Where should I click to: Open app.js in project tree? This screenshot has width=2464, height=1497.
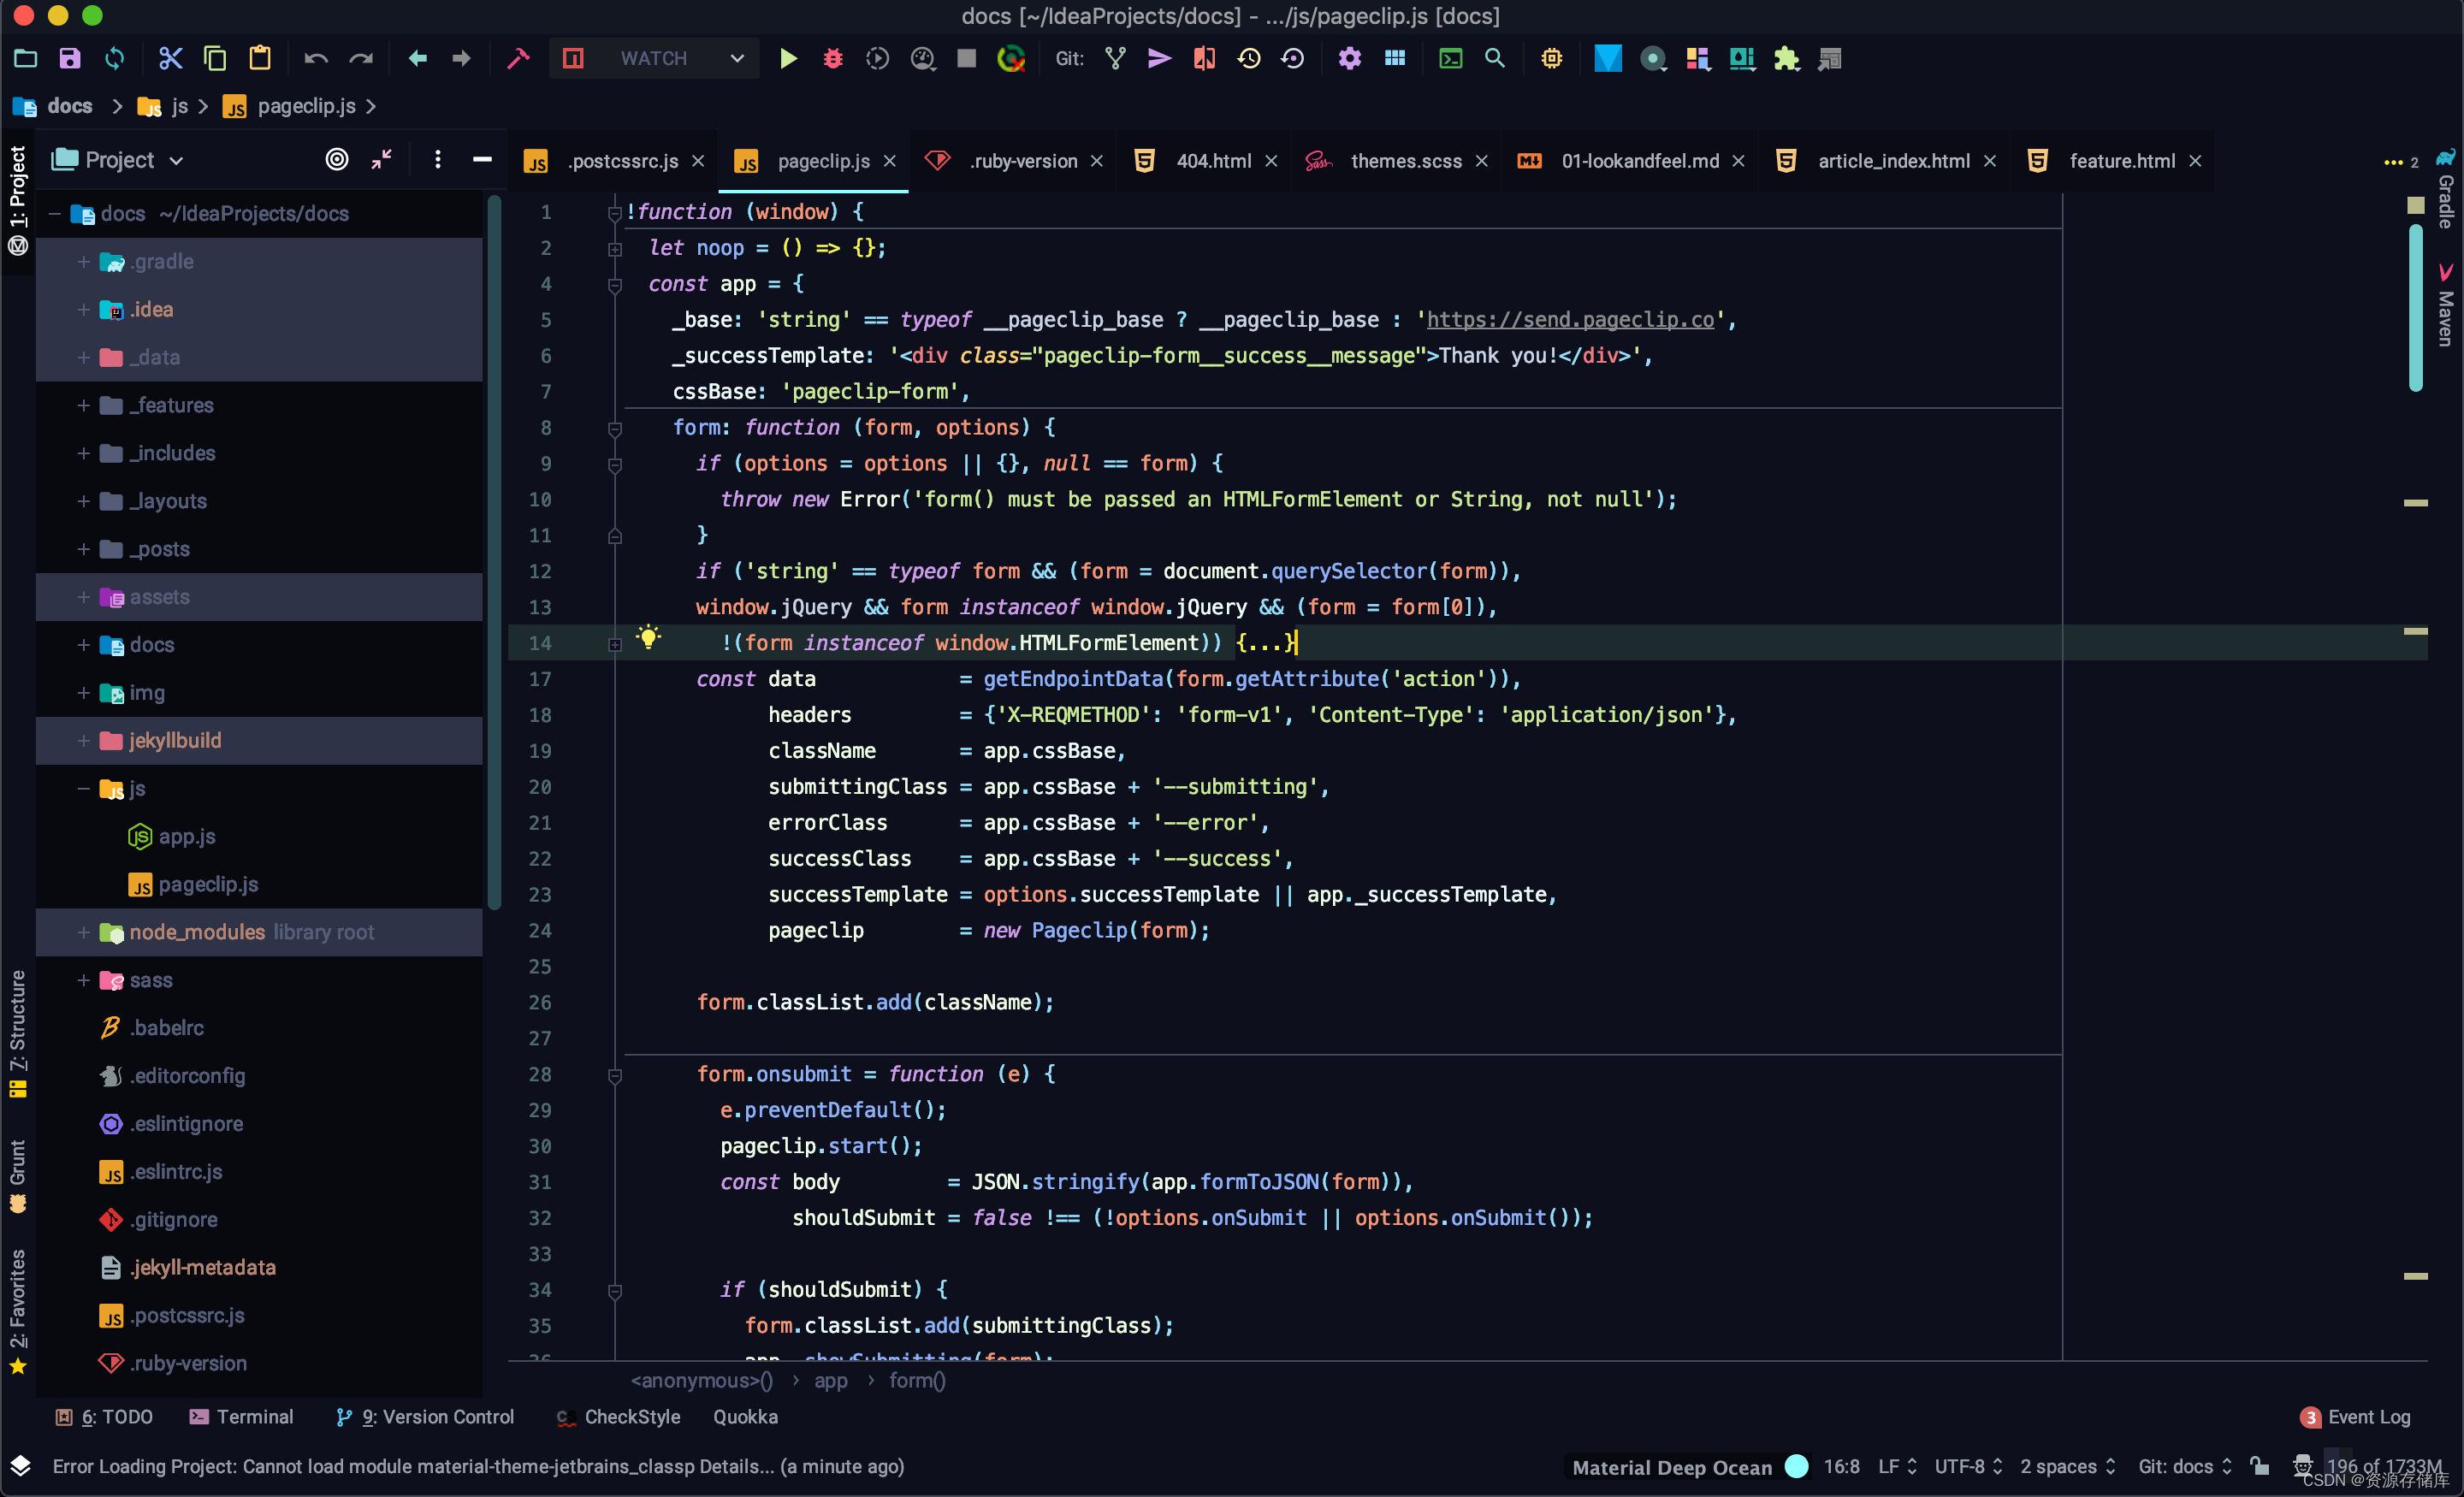pyautogui.click(x=187, y=837)
